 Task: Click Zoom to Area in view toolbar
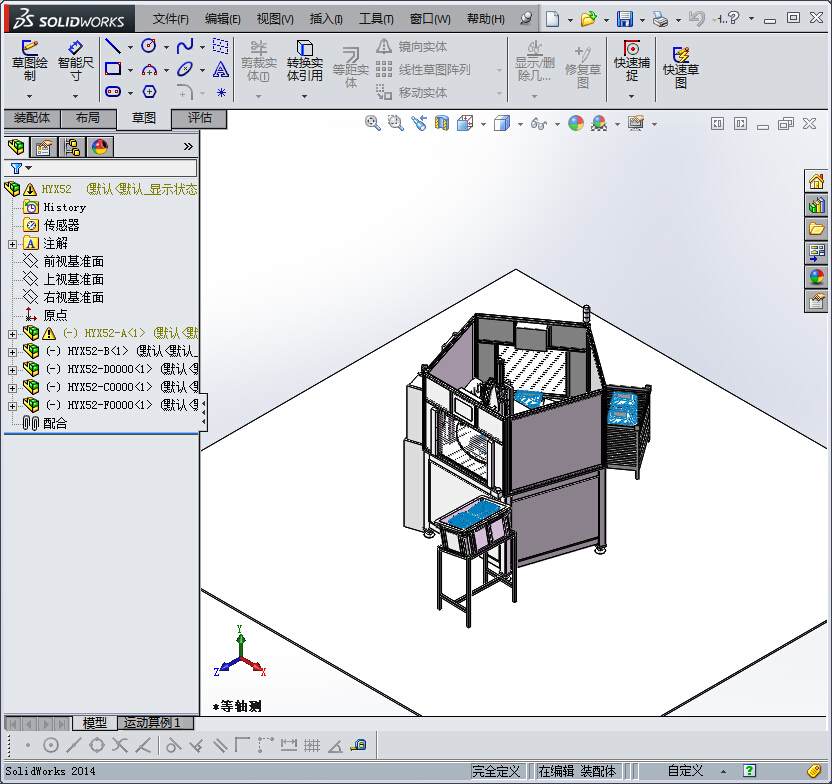(x=395, y=124)
